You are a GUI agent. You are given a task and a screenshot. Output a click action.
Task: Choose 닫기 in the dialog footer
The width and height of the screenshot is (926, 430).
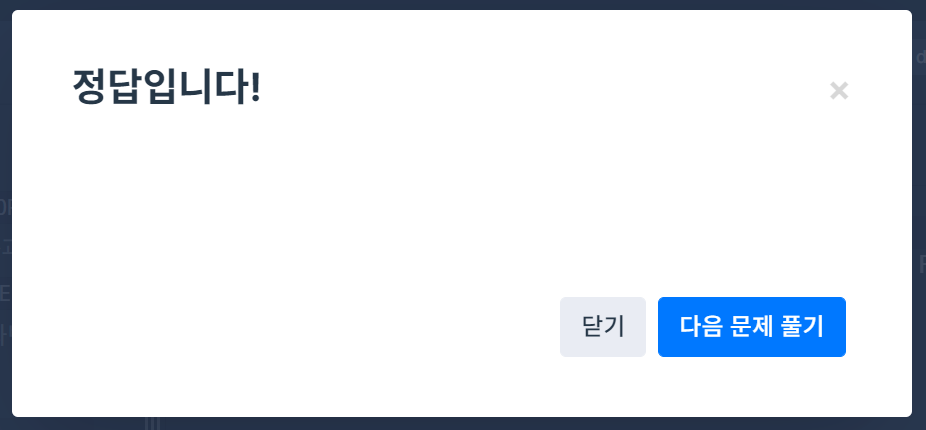[603, 327]
